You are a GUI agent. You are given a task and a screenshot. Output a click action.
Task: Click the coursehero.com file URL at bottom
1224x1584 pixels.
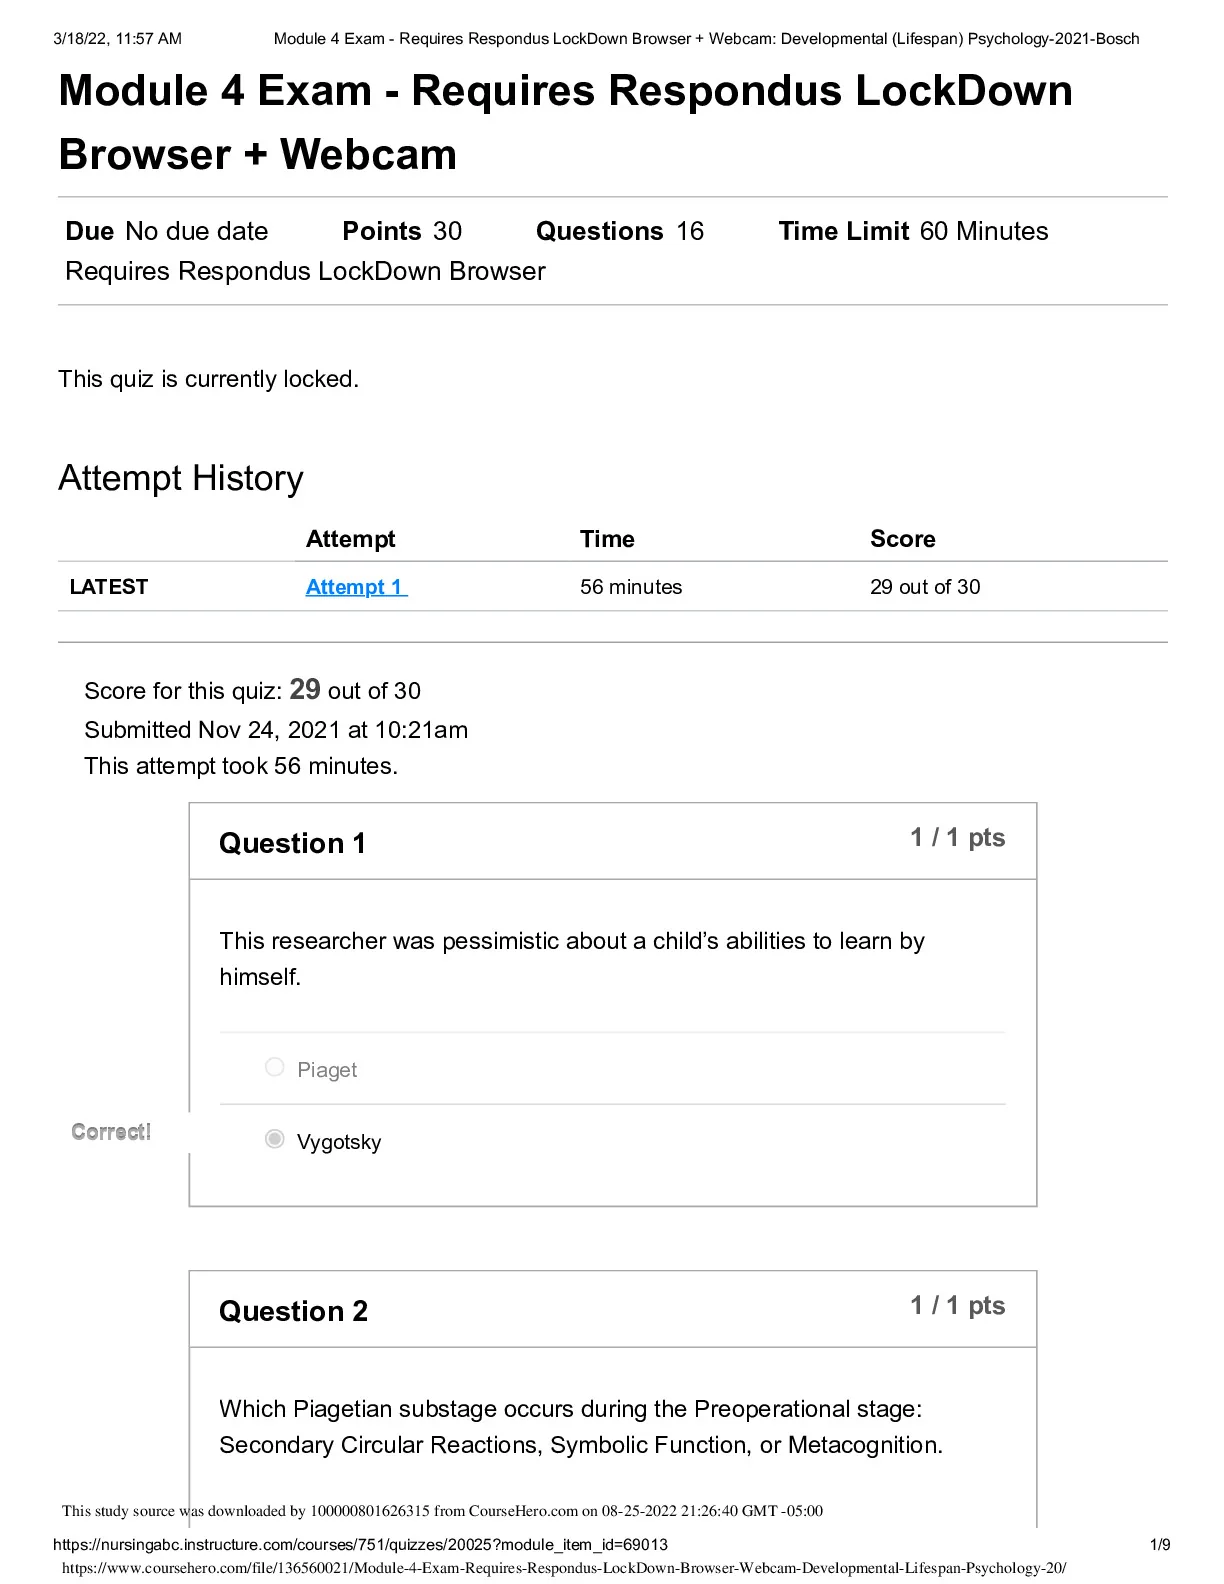coord(564,1568)
